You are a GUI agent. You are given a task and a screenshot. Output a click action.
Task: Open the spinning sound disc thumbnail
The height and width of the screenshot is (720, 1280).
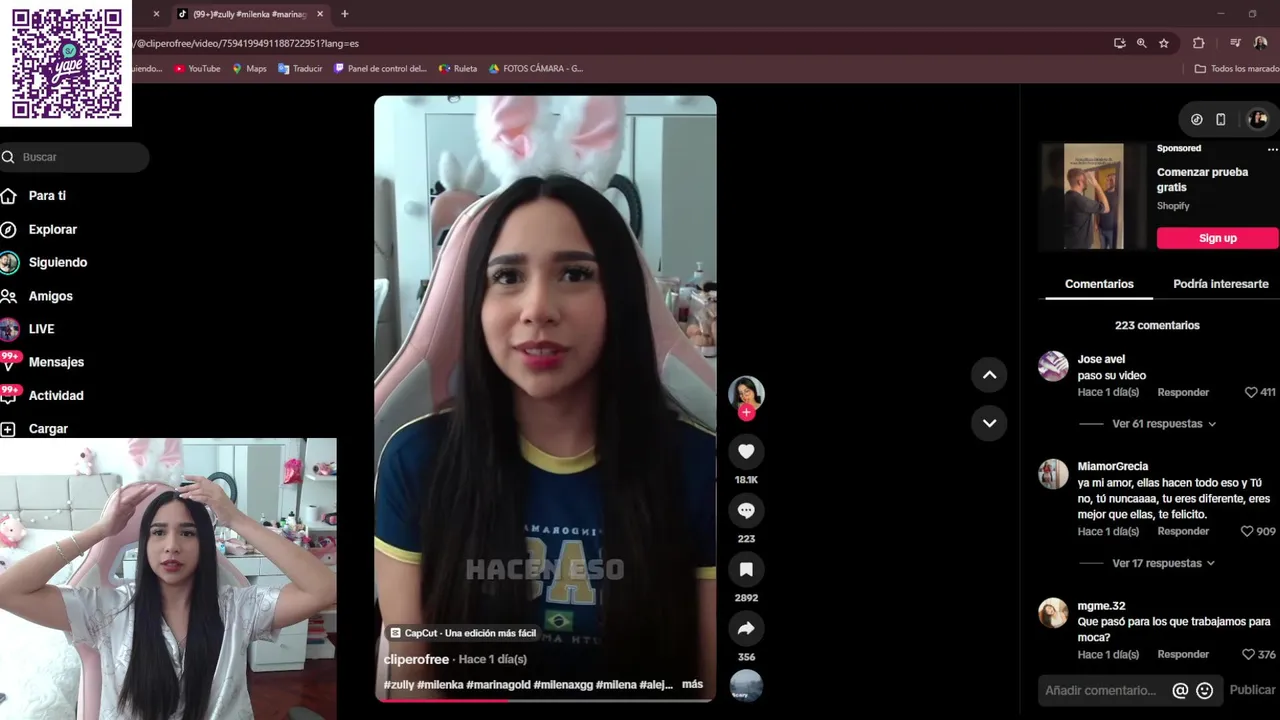746,686
